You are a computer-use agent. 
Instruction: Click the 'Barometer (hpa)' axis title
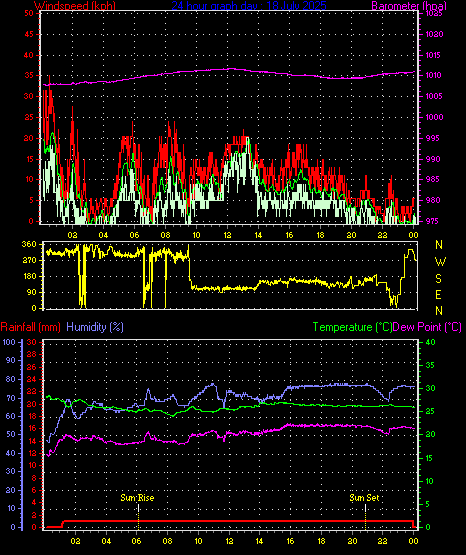pos(409,6)
